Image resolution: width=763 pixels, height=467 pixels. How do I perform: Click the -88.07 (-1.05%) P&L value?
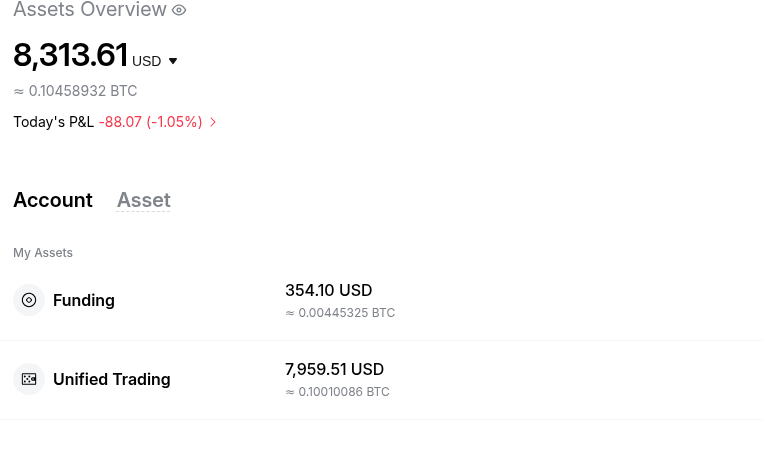tap(150, 122)
